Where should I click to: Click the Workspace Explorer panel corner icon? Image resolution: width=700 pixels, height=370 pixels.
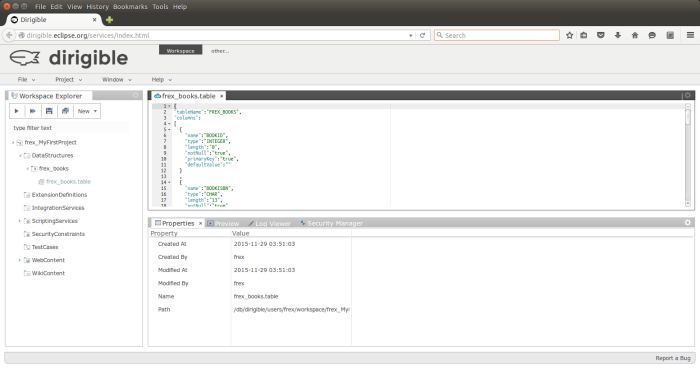coord(135,96)
